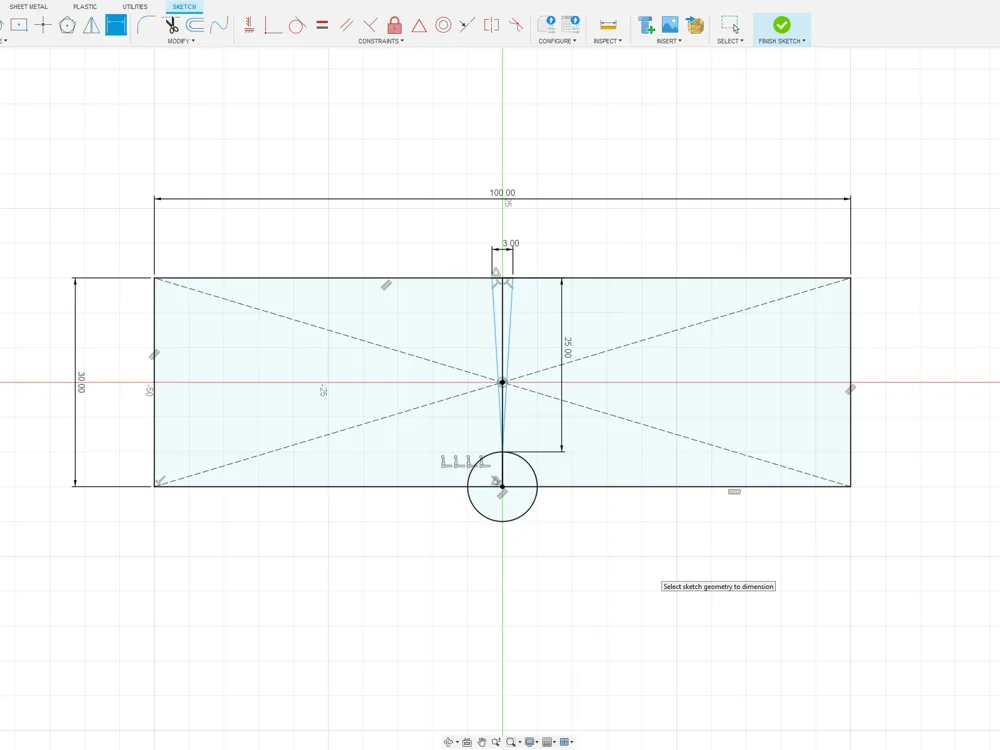Screen dimensions: 1000x750
Task: Click the Insert Canvas image icon
Action: (x=670, y=25)
